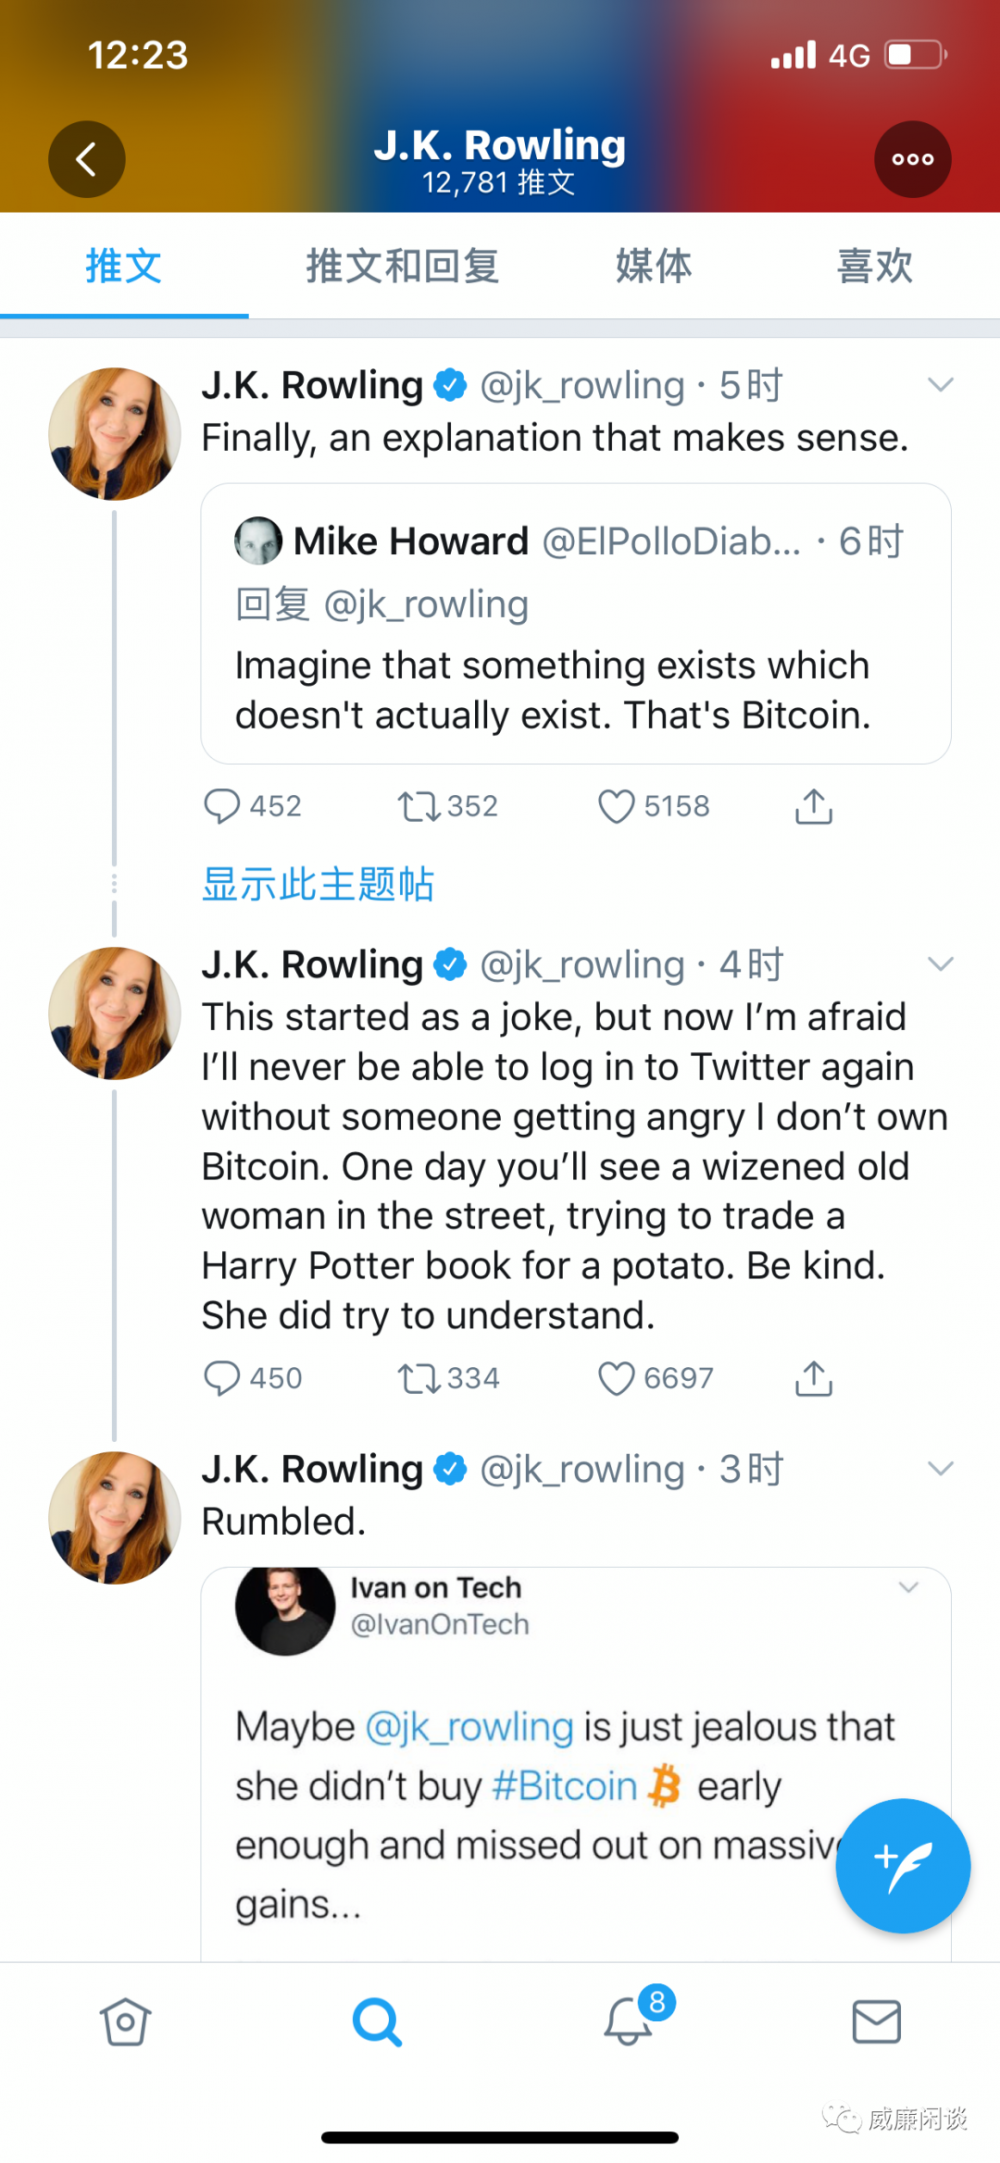Reply to the tweet with 450 comments
1000x2163 pixels.
point(222,1378)
